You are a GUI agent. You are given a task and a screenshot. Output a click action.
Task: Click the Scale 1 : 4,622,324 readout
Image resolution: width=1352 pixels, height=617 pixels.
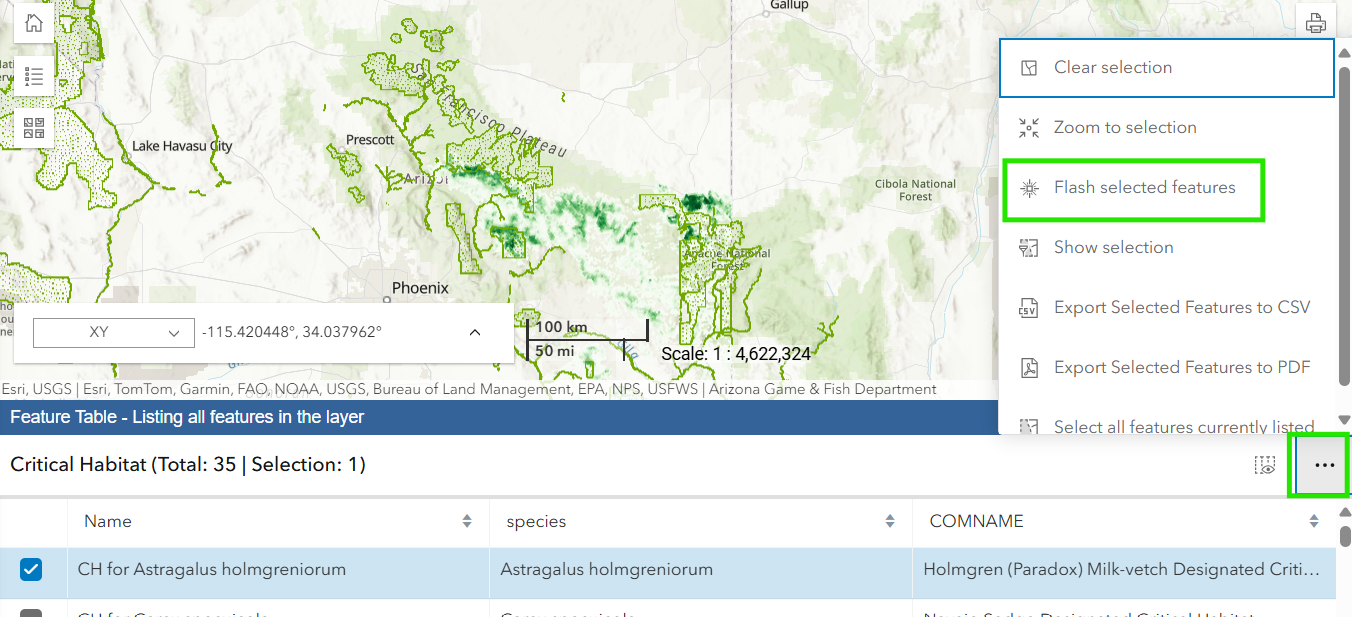coord(736,354)
